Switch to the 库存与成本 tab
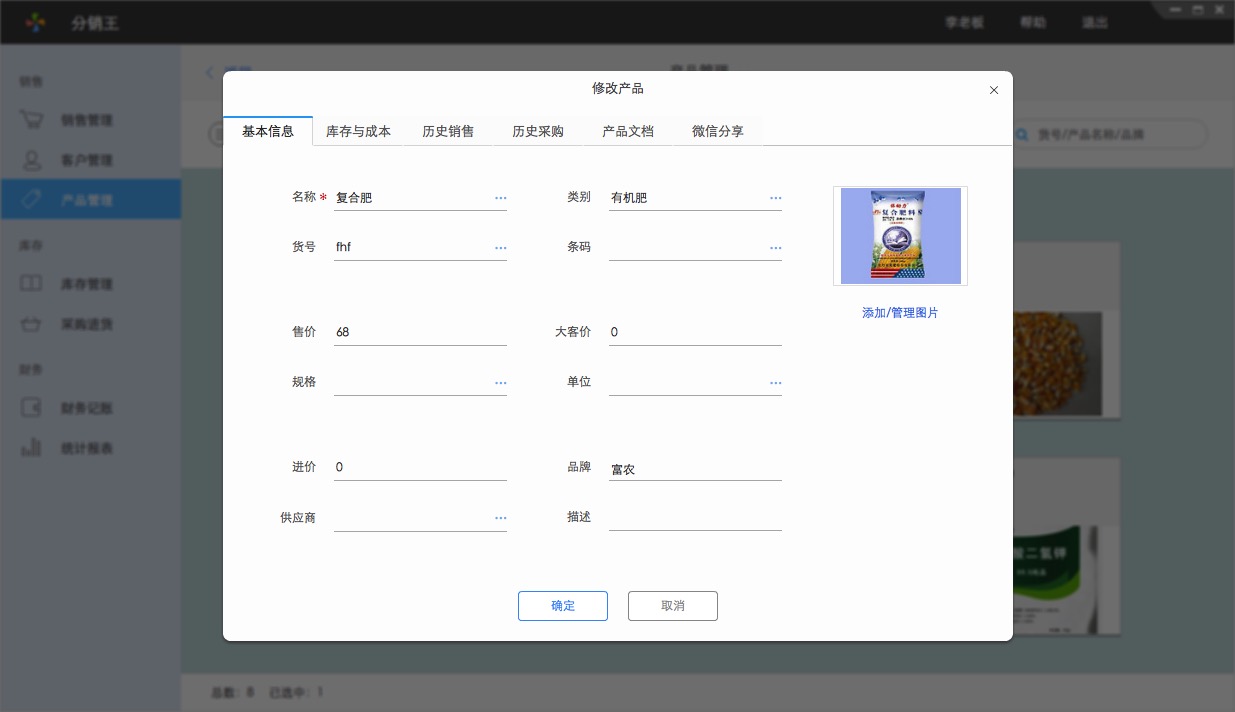 click(358, 131)
